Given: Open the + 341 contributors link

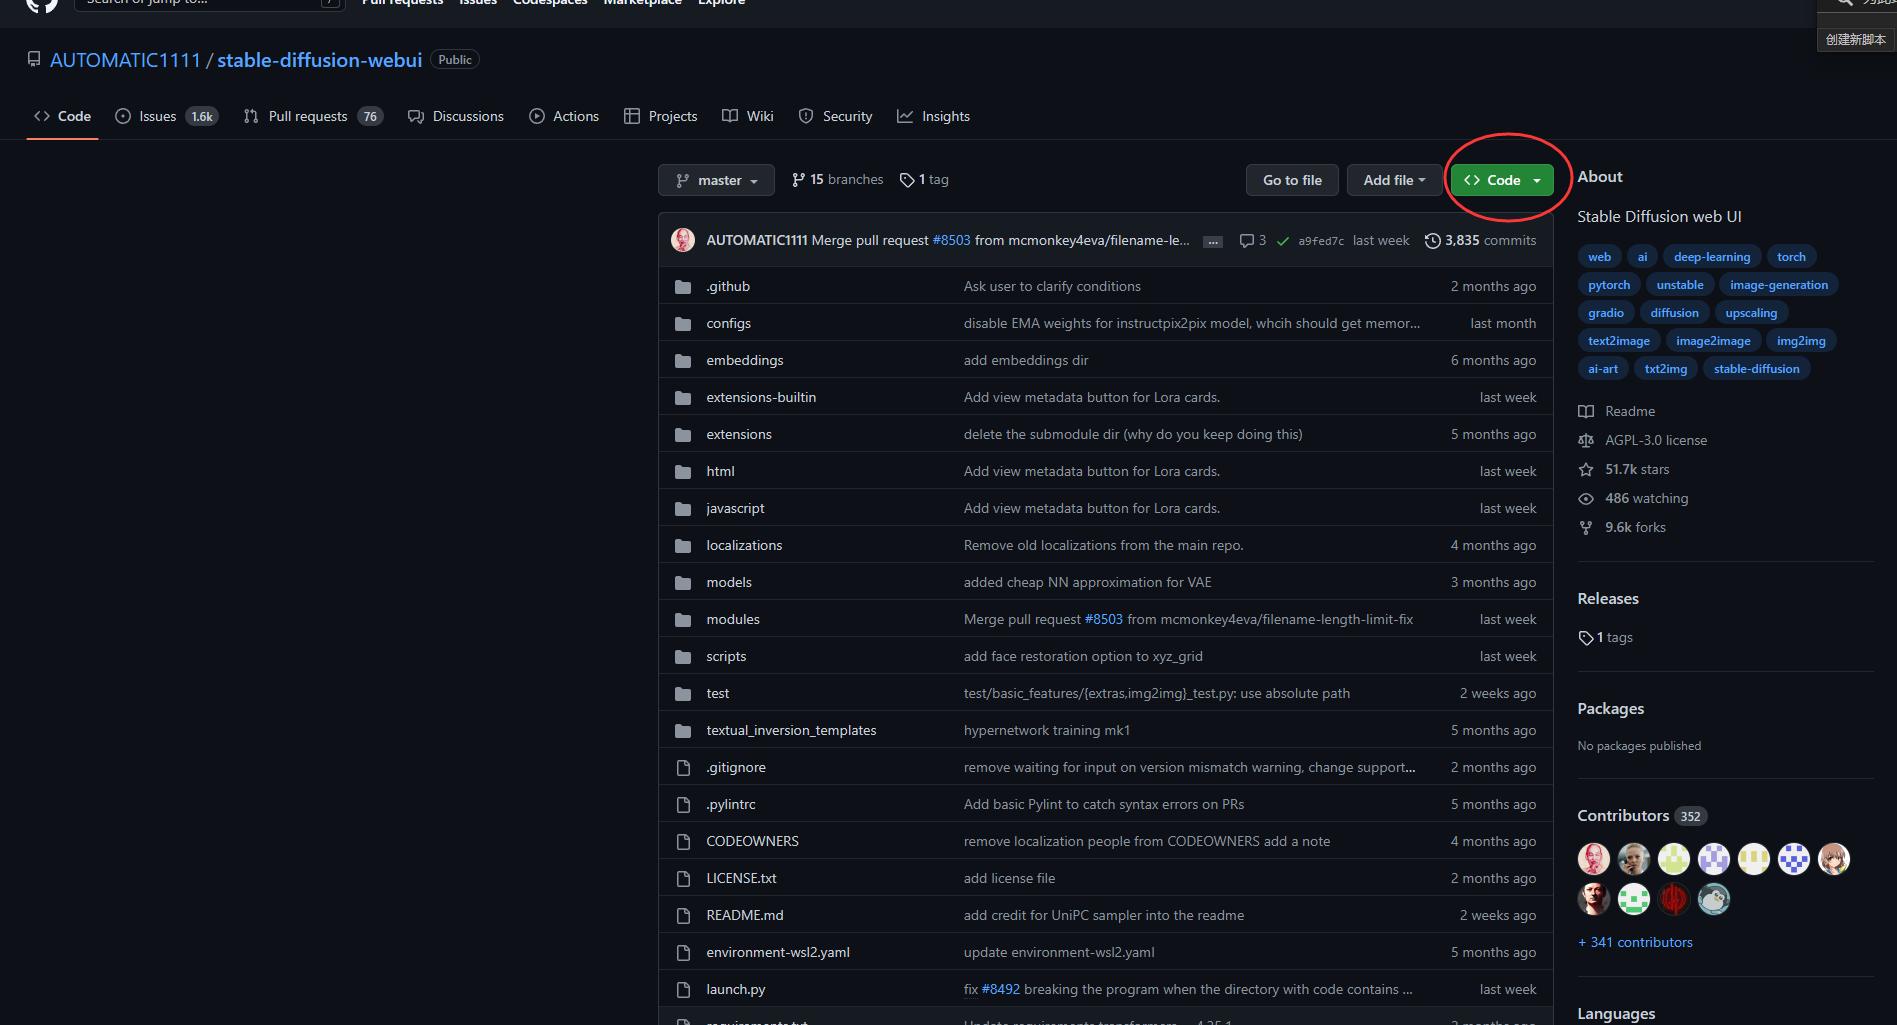Looking at the screenshot, I should (1635, 943).
